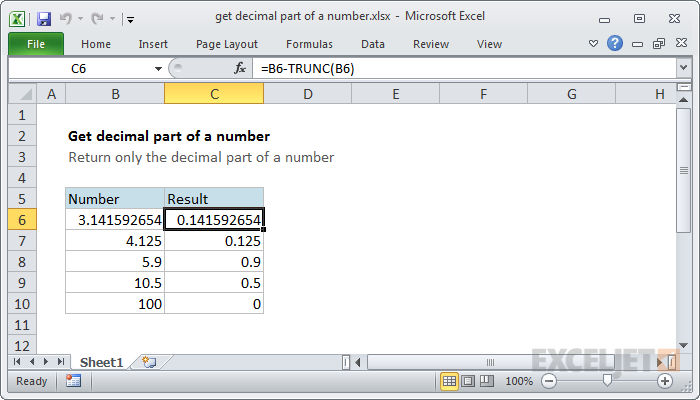Open Excel Help with the question mark icon
This screenshot has height=400, width=700.
[615, 44]
